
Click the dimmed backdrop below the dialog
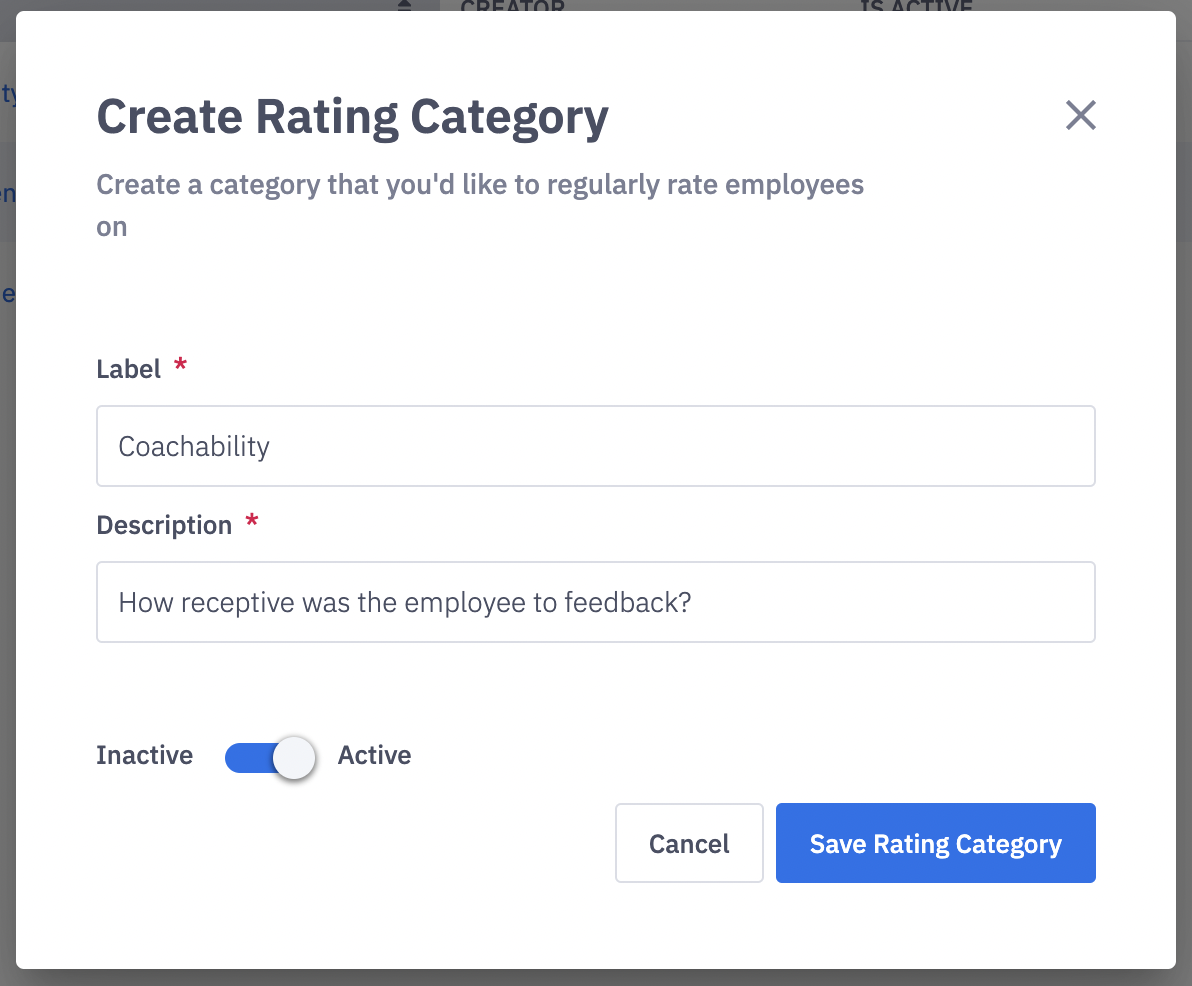click(x=596, y=978)
